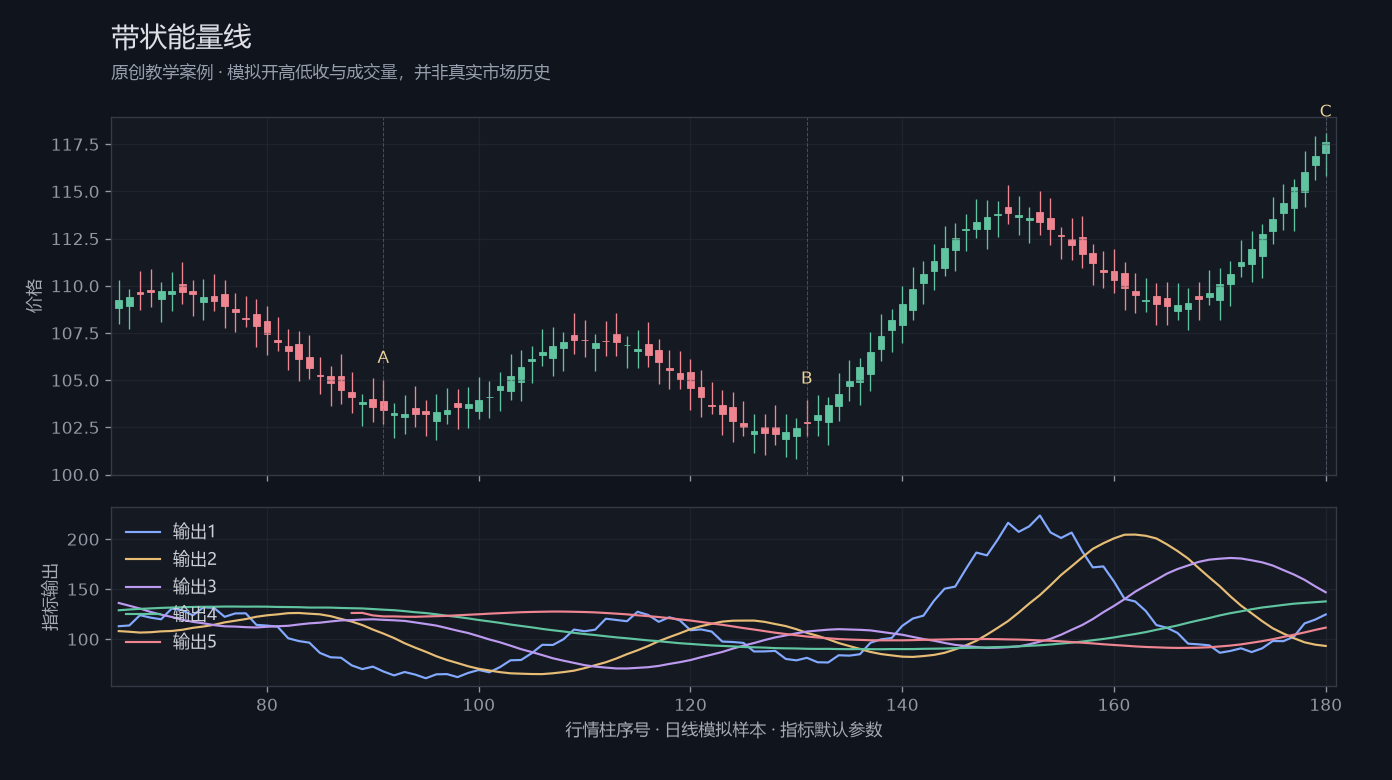Click the bottom axis tick "180"

pyautogui.click(x=1326, y=704)
